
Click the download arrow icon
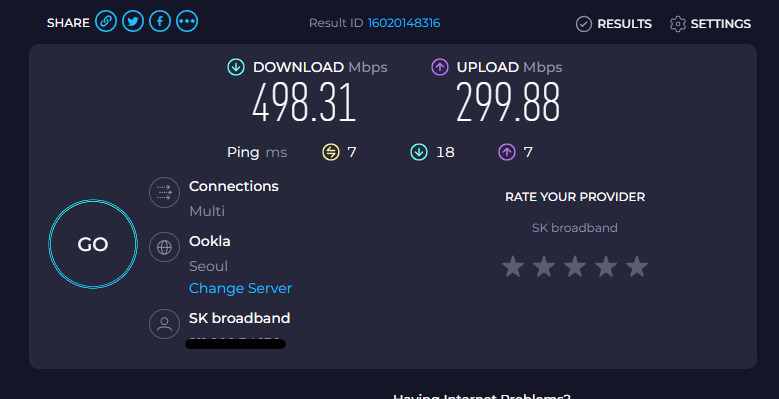point(236,67)
